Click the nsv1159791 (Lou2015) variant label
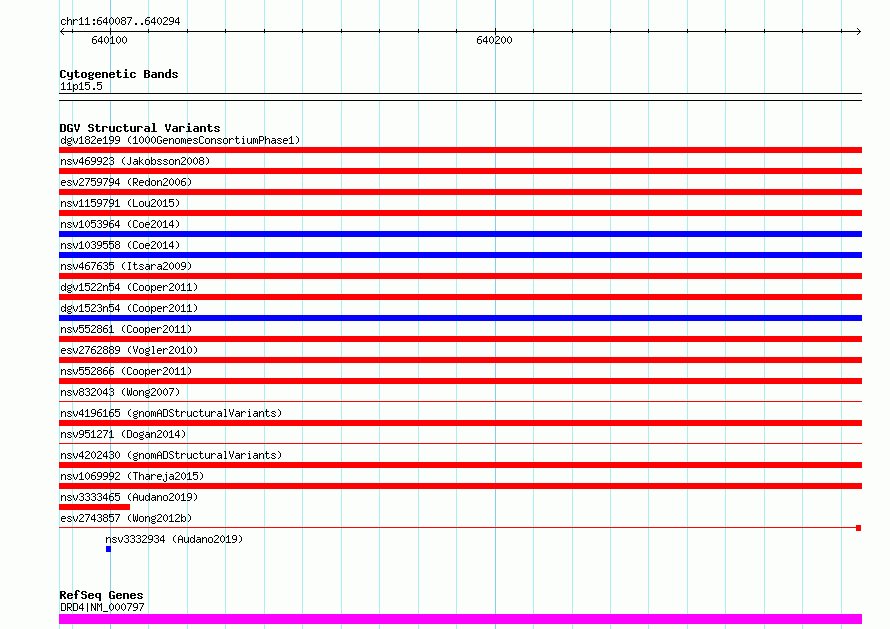 pos(120,203)
